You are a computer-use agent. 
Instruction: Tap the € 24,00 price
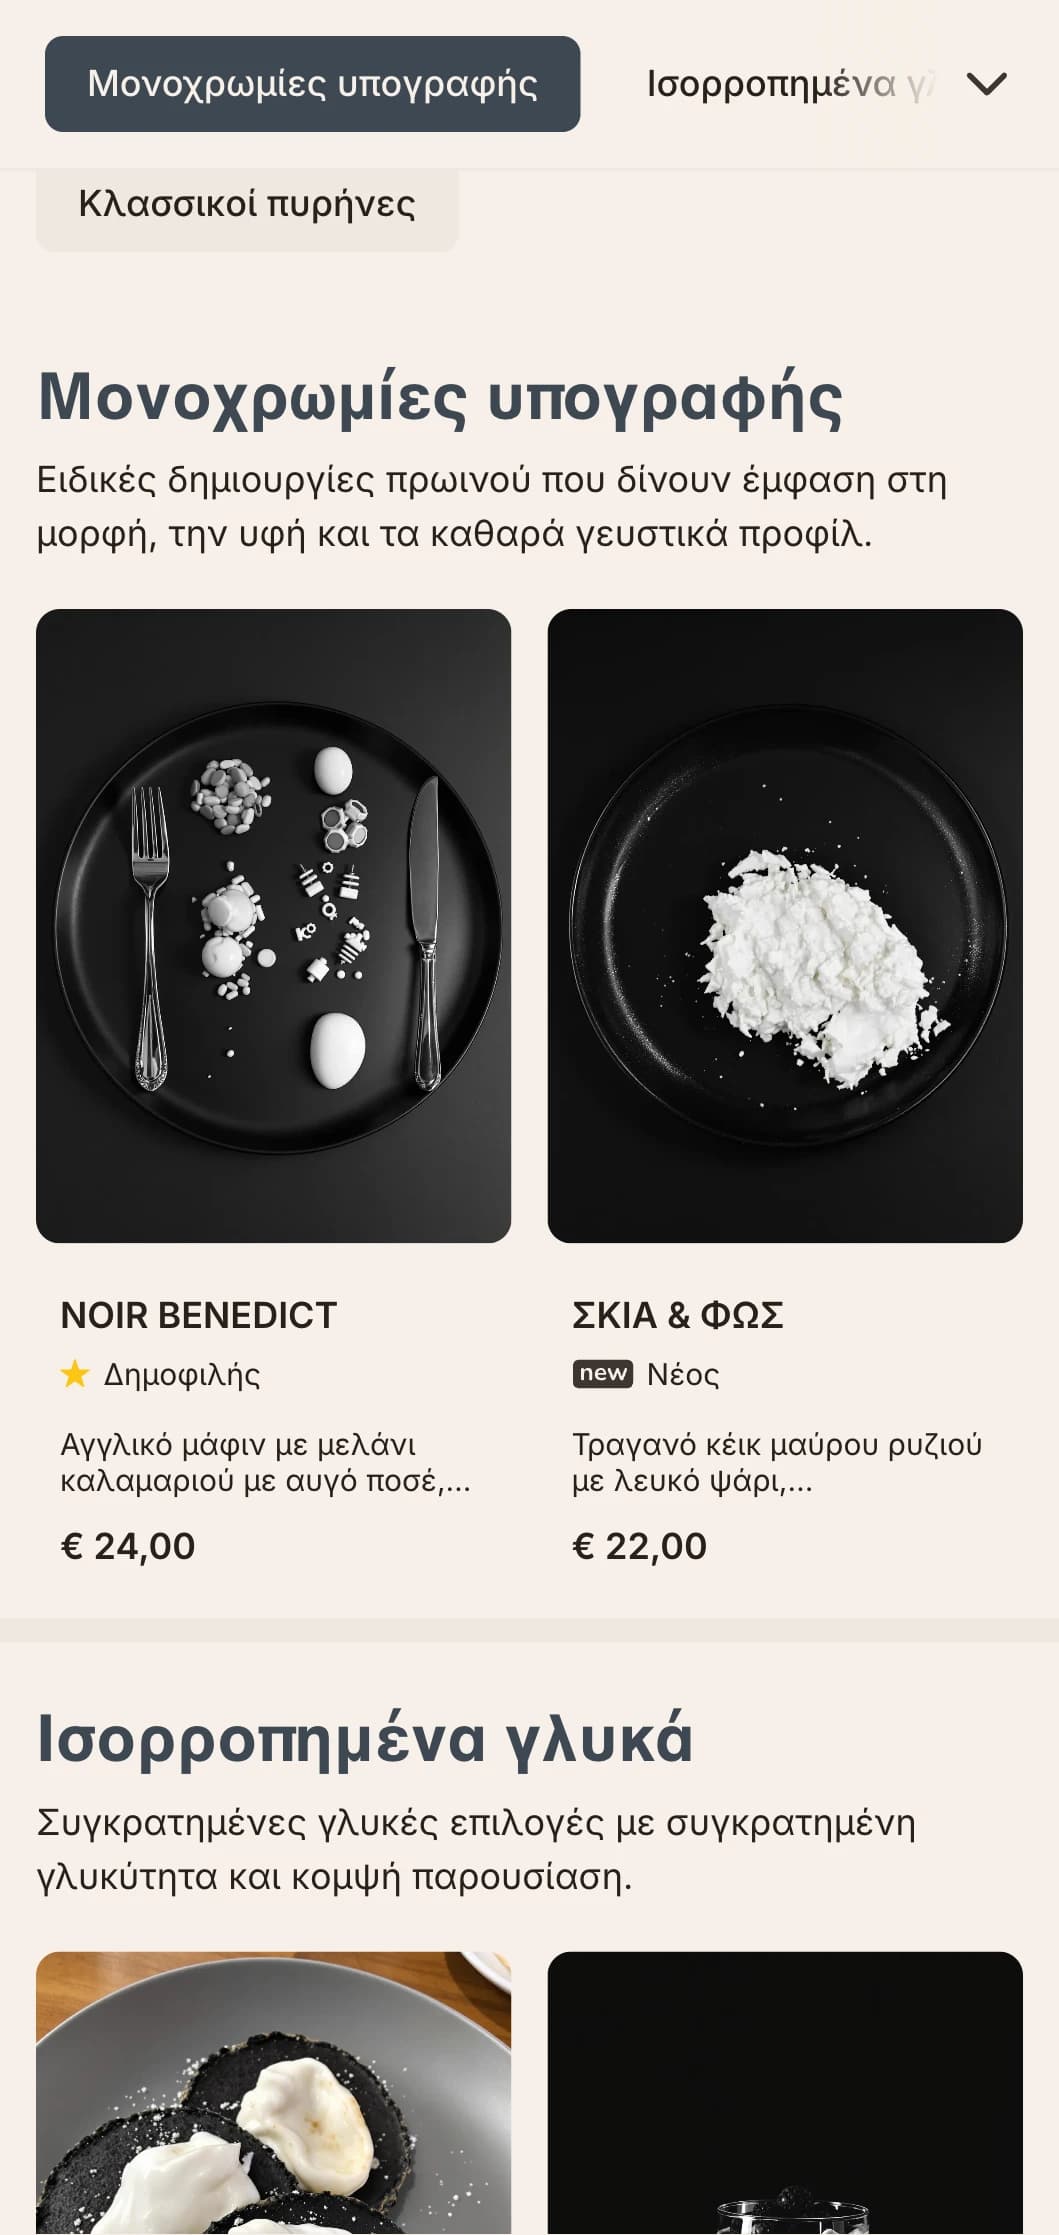click(x=128, y=1546)
